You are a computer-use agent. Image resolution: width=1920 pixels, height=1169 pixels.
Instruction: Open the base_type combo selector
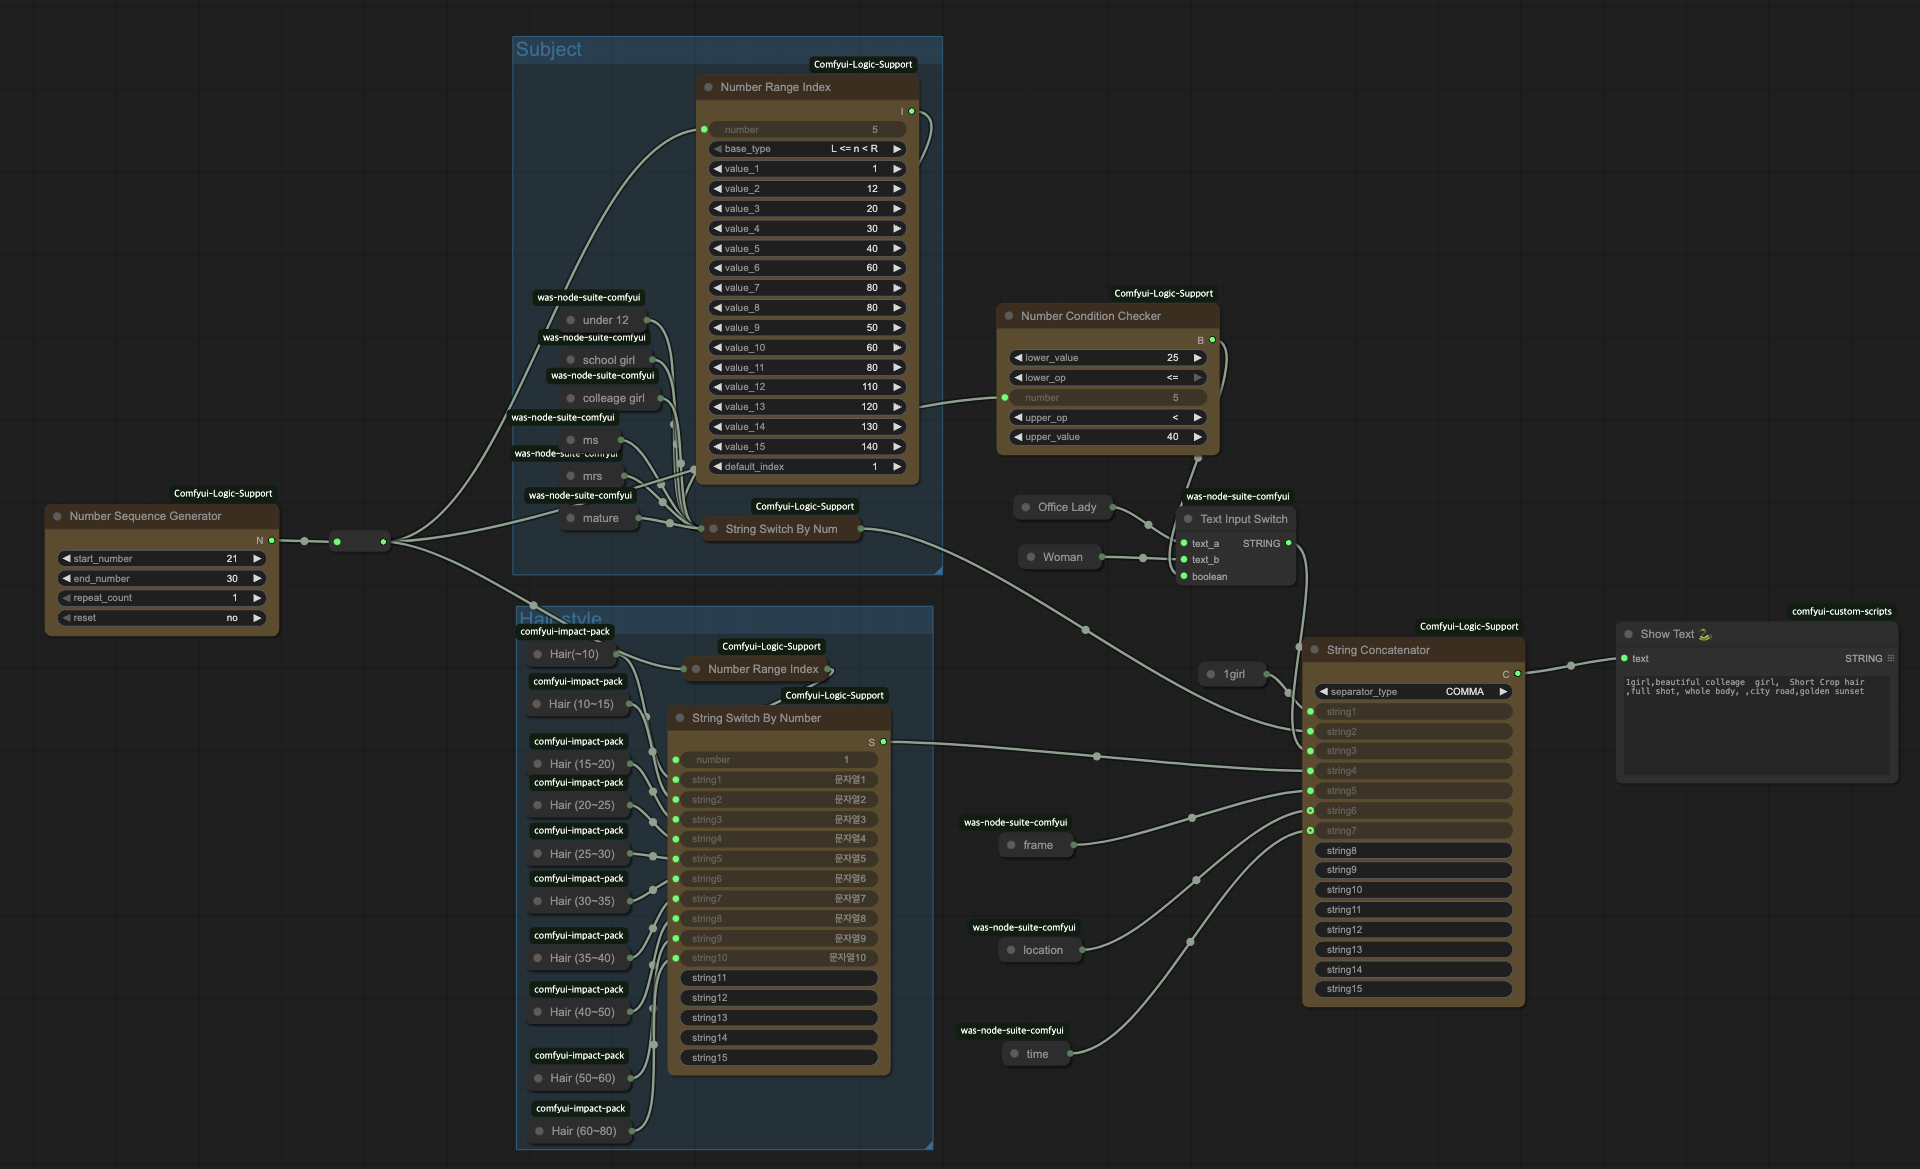pyautogui.click(x=807, y=149)
